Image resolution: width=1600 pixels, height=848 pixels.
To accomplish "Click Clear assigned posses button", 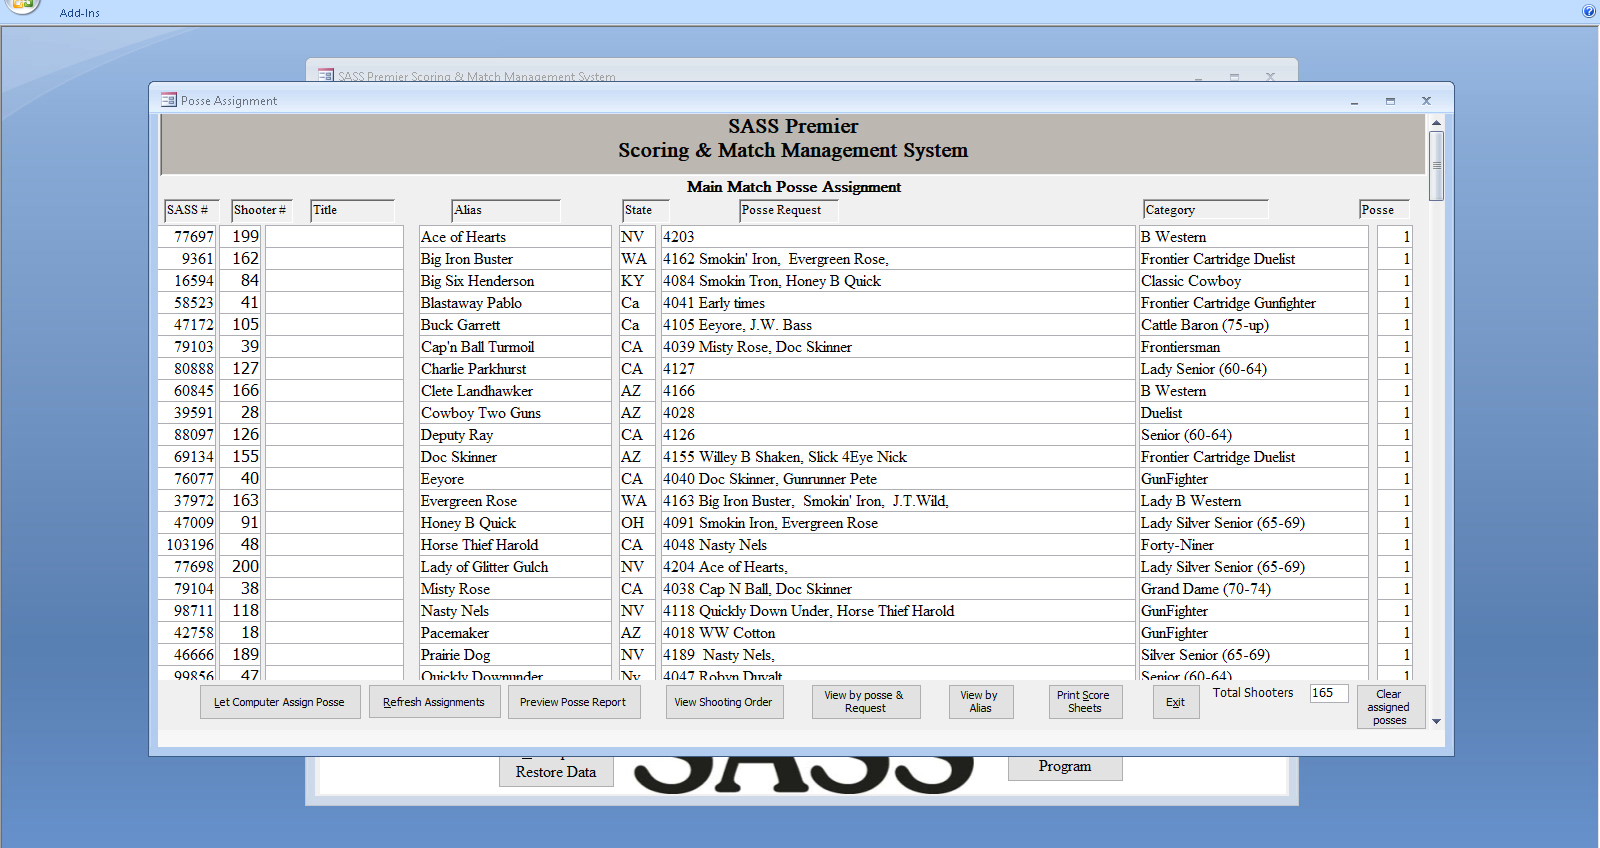I will pyautogui.click(x=1390, y=707).
